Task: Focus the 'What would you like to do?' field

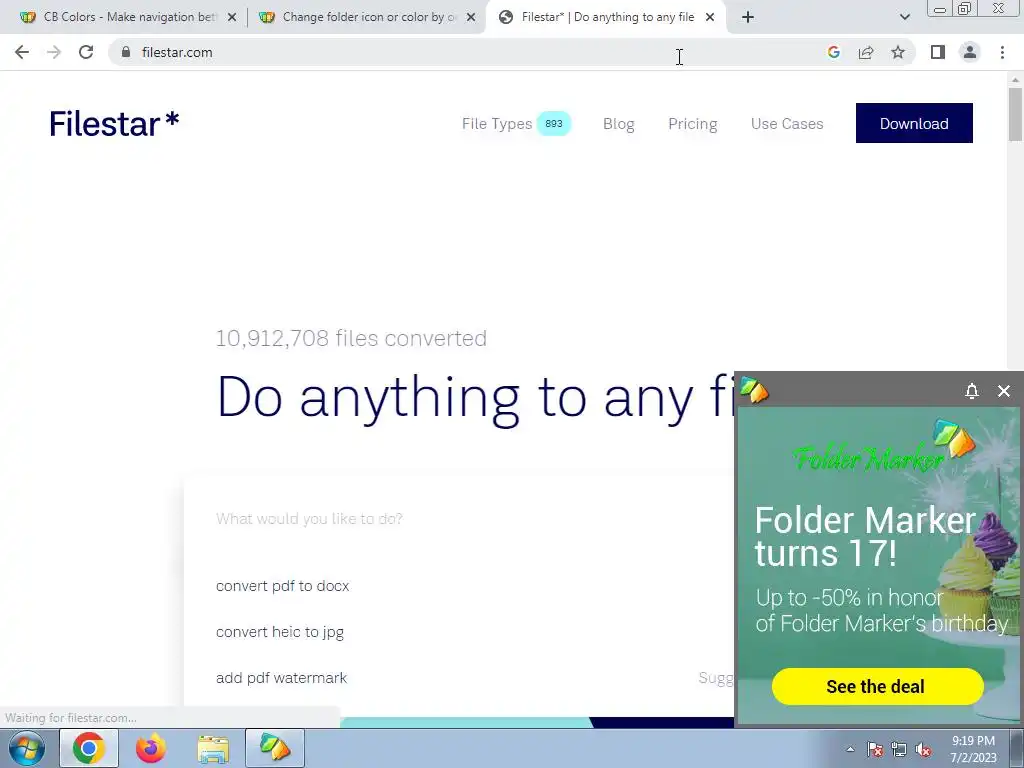Action: 457,519
